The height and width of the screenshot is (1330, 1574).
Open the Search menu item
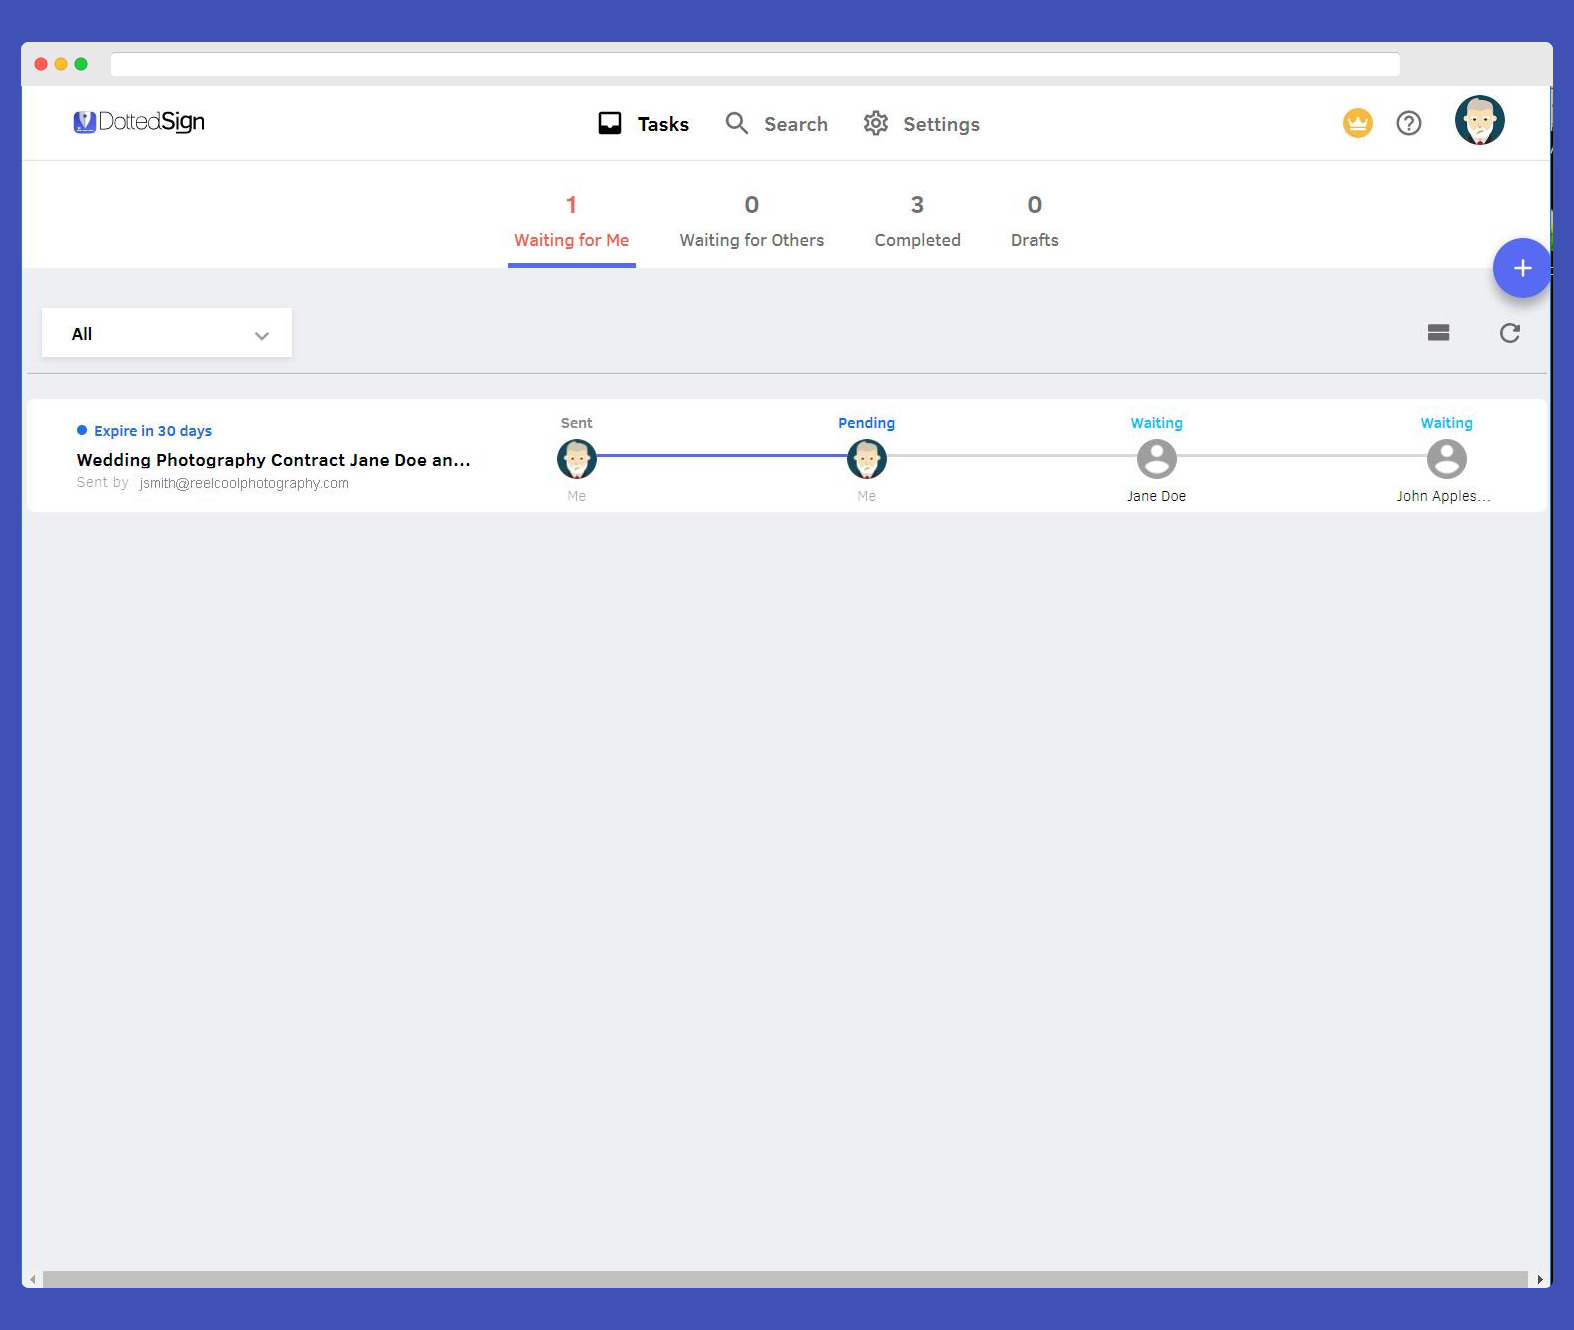click(x=777, y=124)
